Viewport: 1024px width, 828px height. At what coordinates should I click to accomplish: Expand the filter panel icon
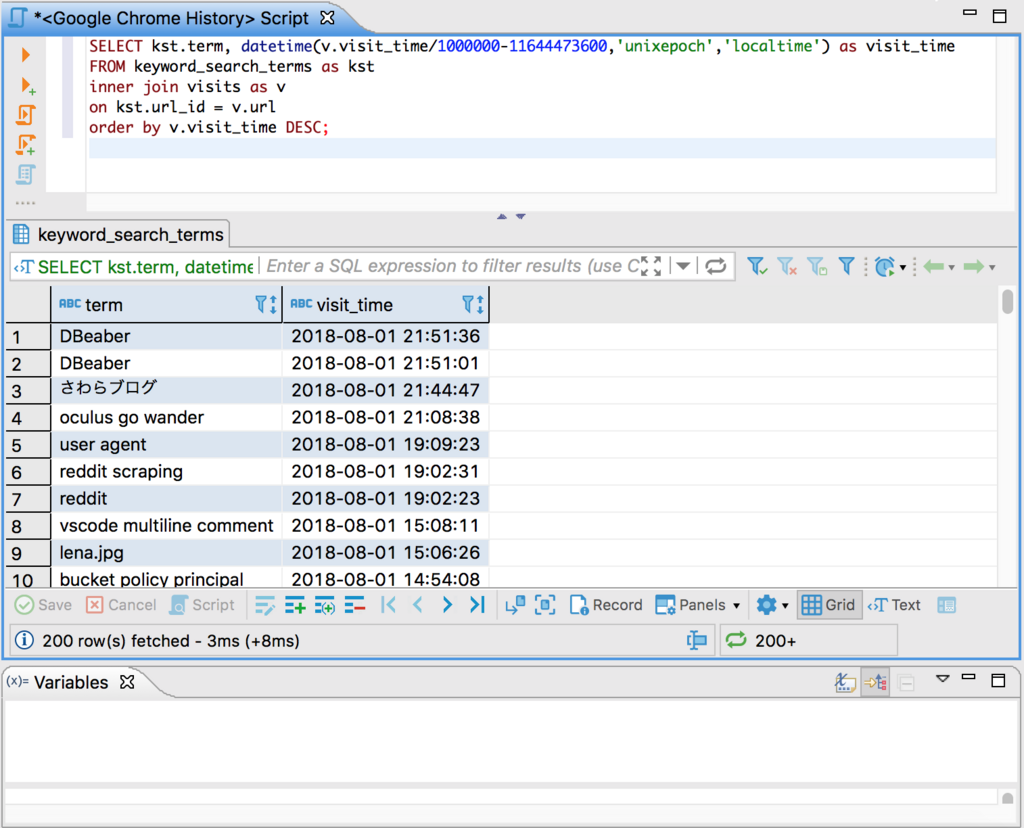[651, 266]
